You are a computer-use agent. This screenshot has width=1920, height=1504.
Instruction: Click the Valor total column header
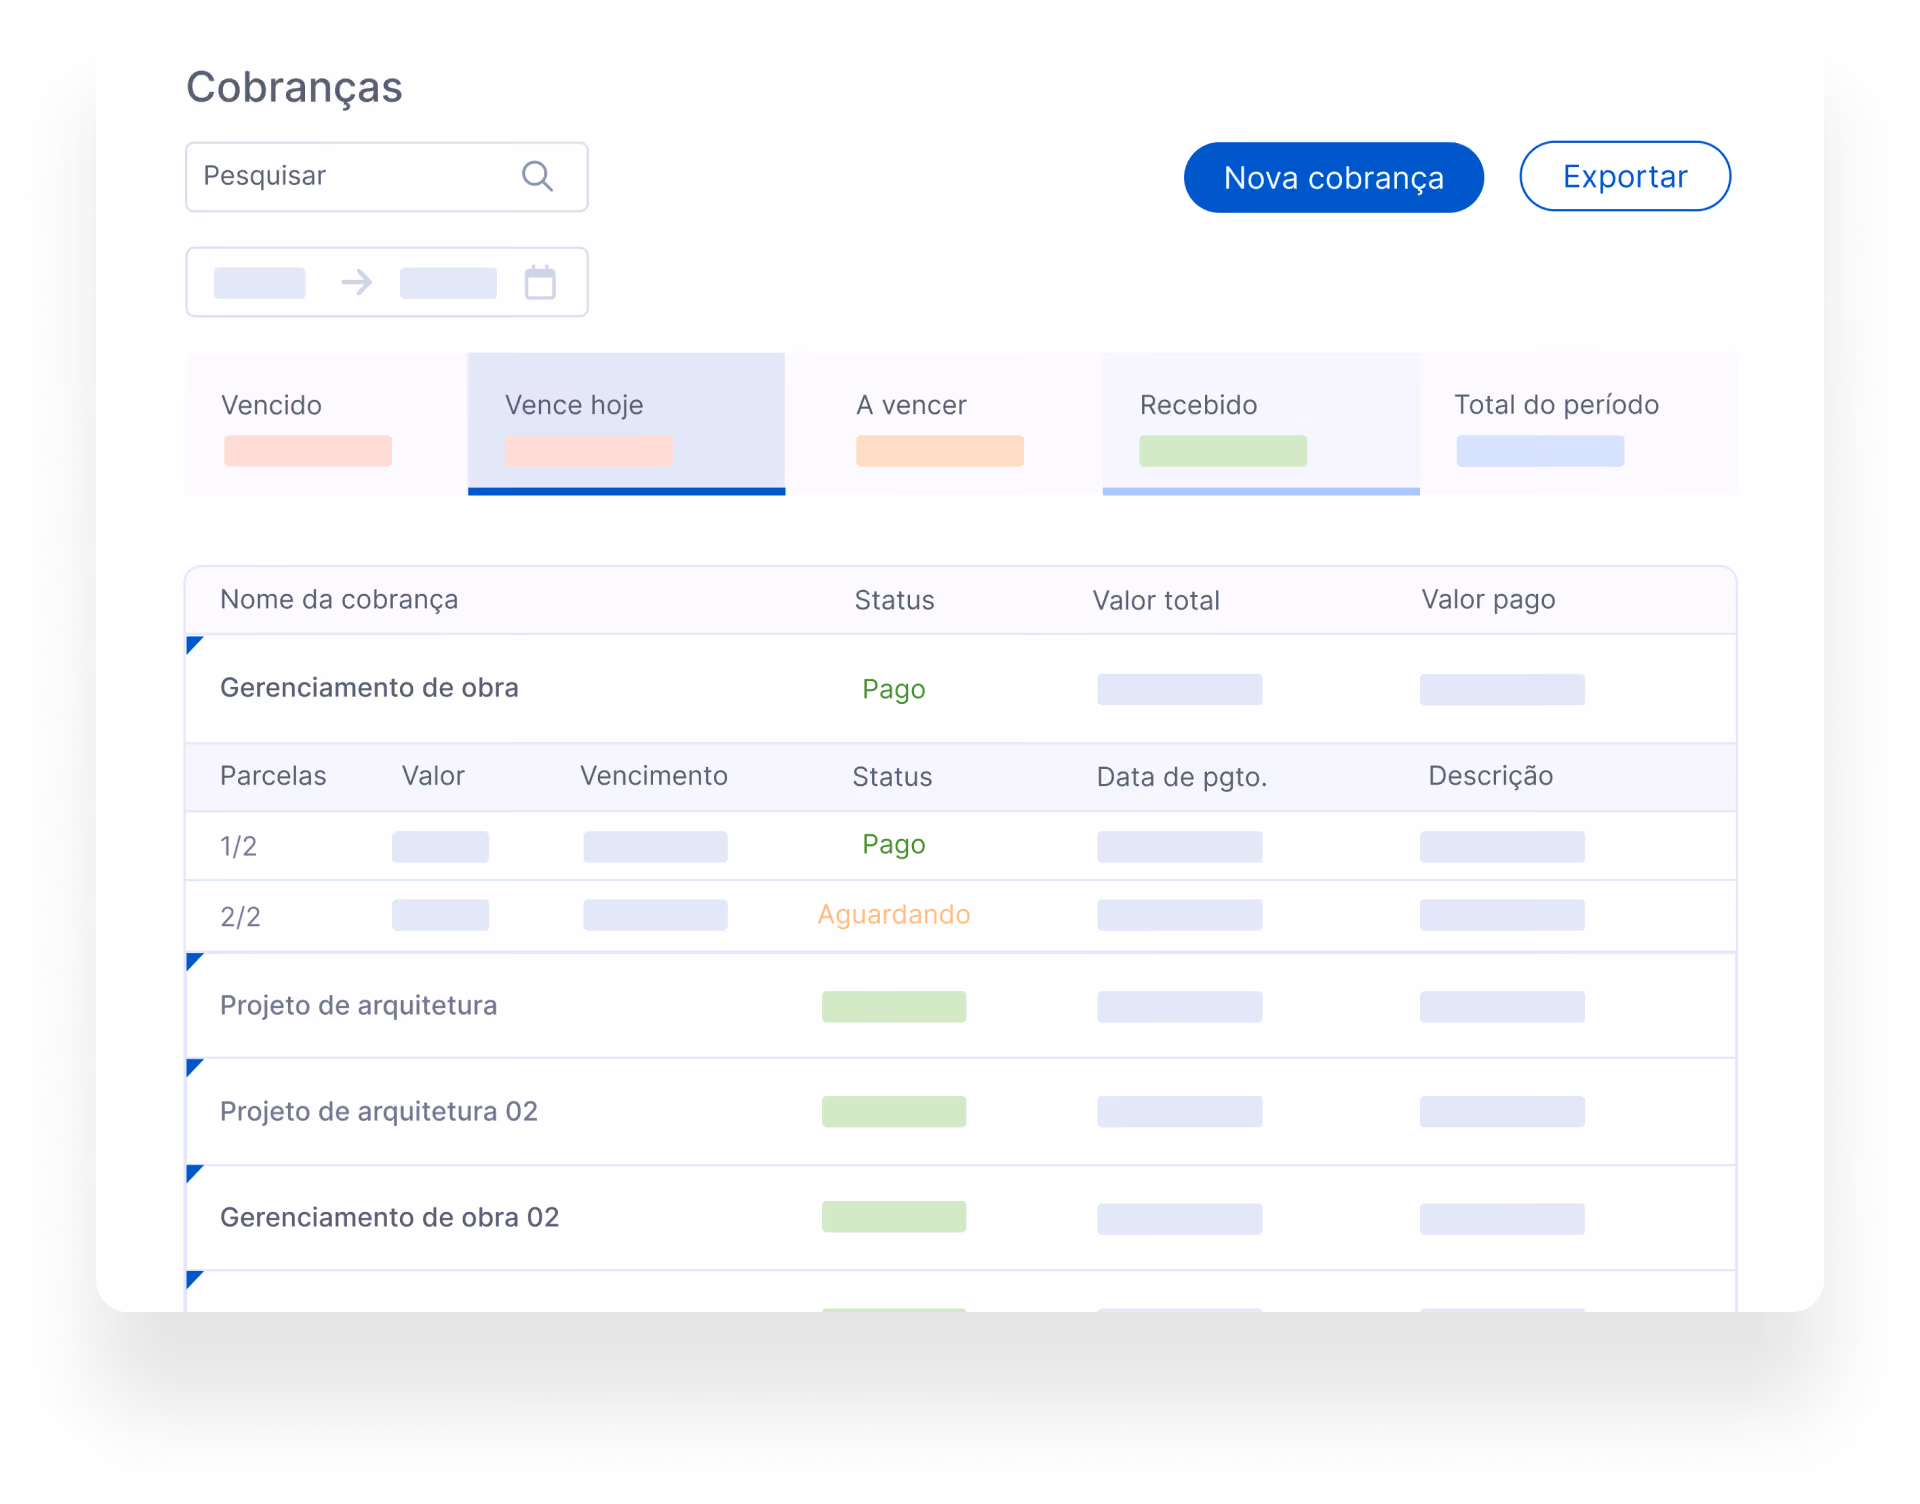(1156, 600)
